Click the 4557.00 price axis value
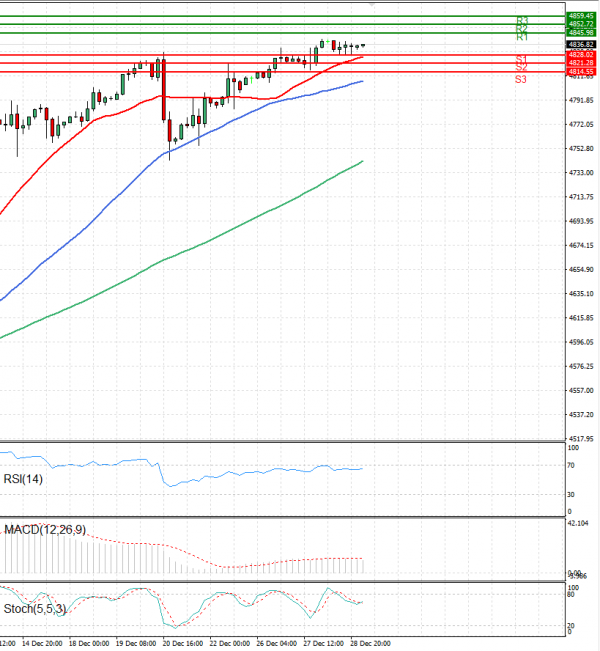Screen dimensions: 600x651 click(x=581, y=390)
